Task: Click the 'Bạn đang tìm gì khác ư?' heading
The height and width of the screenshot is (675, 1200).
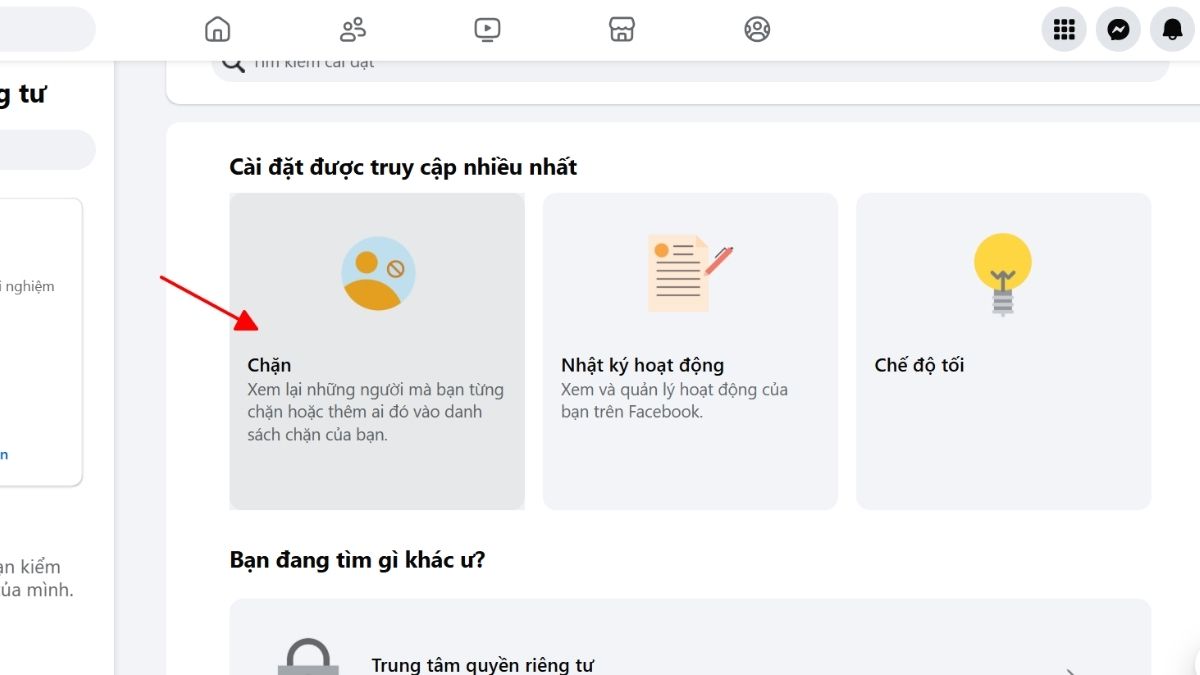Action: [x=357, y=560]
